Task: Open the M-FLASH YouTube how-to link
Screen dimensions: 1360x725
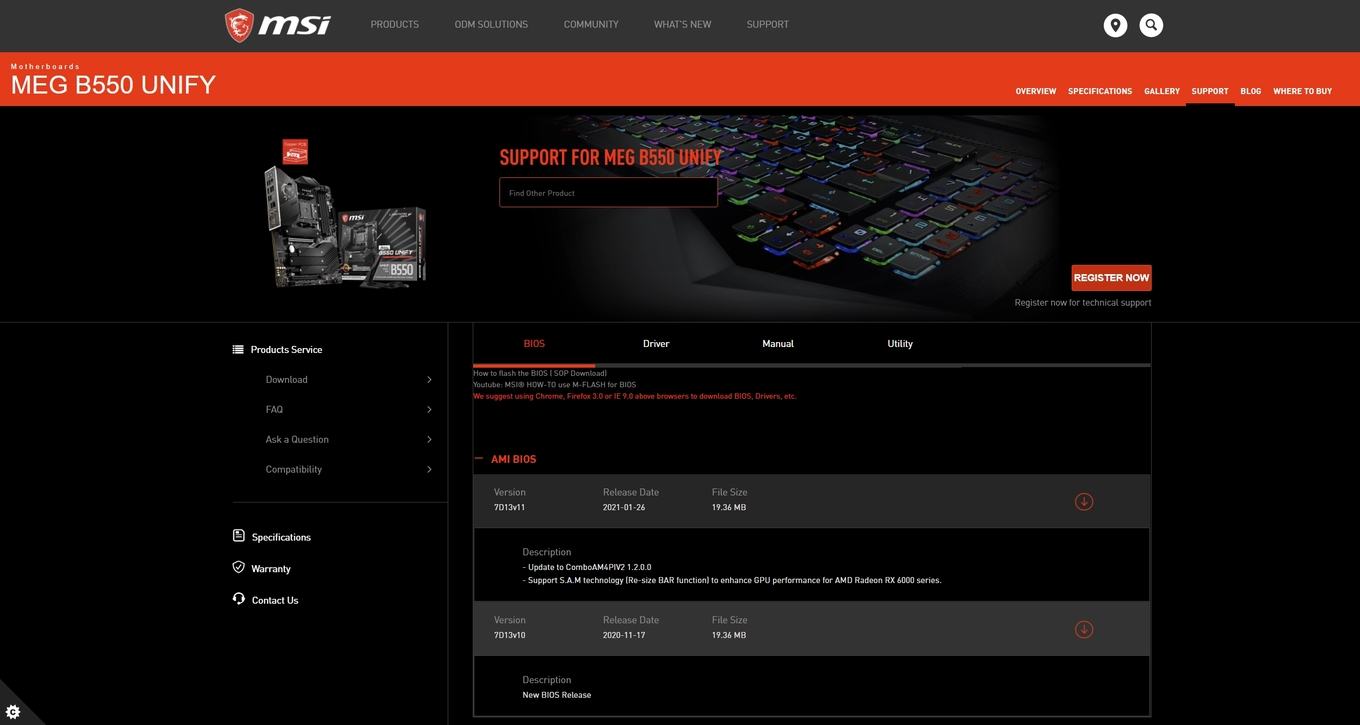Action: [555, 385]
